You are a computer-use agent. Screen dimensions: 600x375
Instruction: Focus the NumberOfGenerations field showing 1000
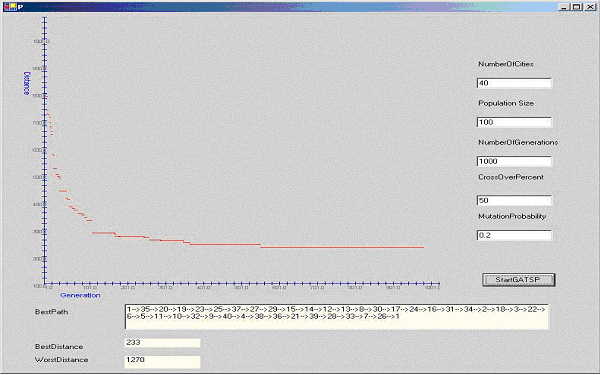[x=514, y=161]
